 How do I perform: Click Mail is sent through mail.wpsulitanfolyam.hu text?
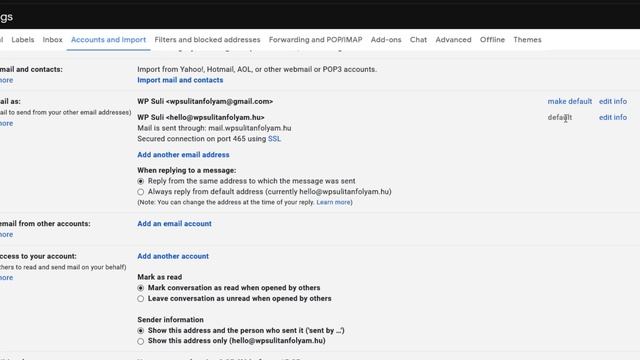214,128
